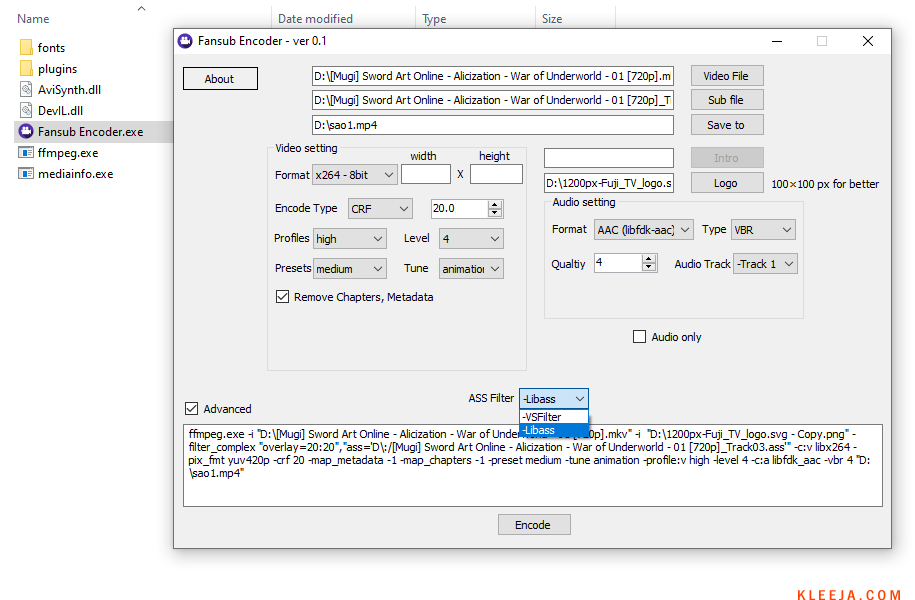Screen dimensions: 915x600
Task: Click the Fansub Encoder title bar icon
Action: tap(185, 41)
